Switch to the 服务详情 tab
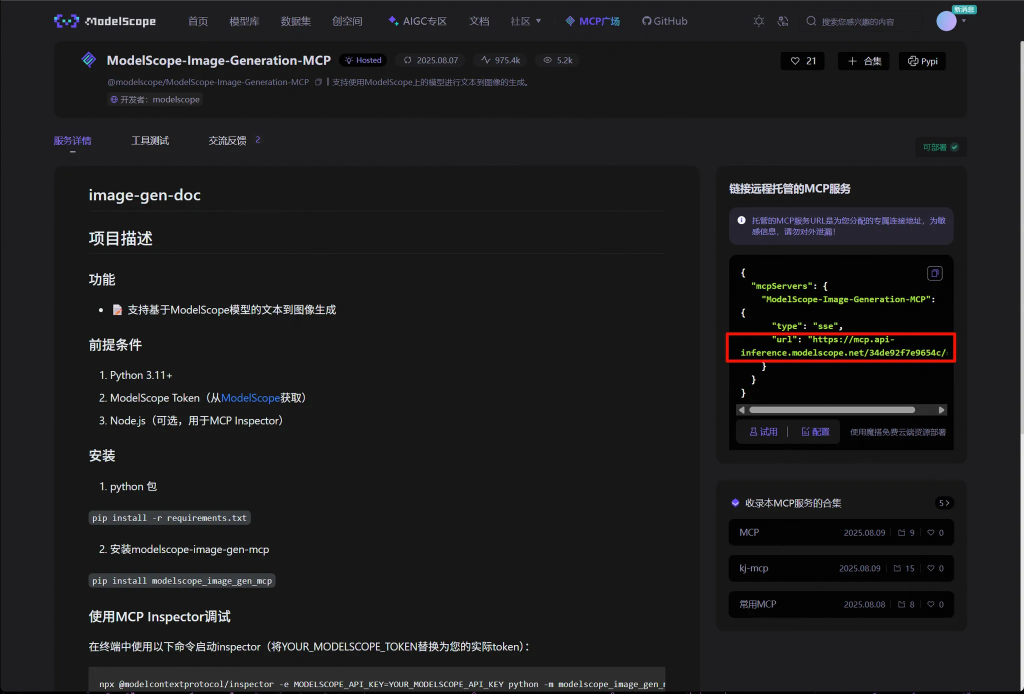The image size is (1024, 694). pos(72,140)
